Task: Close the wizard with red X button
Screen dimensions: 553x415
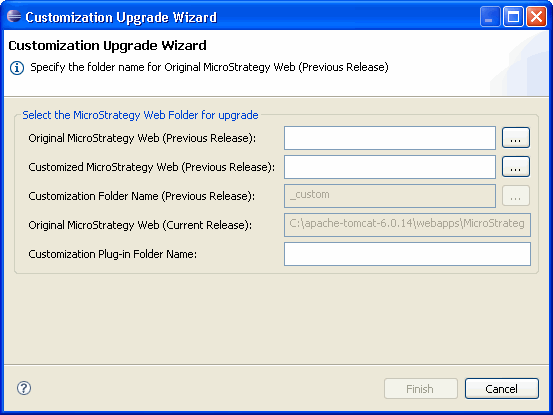Action: click(536, 17)
